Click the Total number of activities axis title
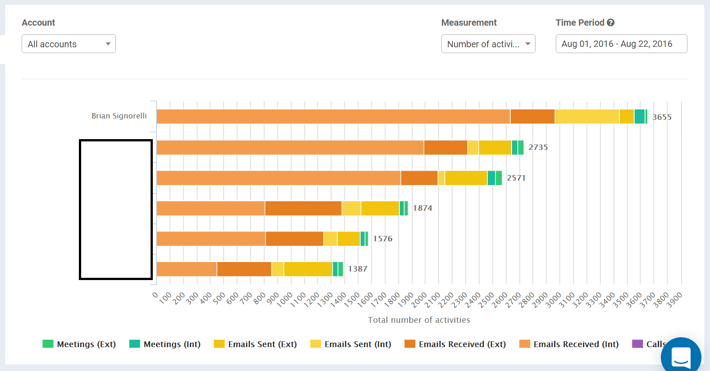 click(419, 320)
